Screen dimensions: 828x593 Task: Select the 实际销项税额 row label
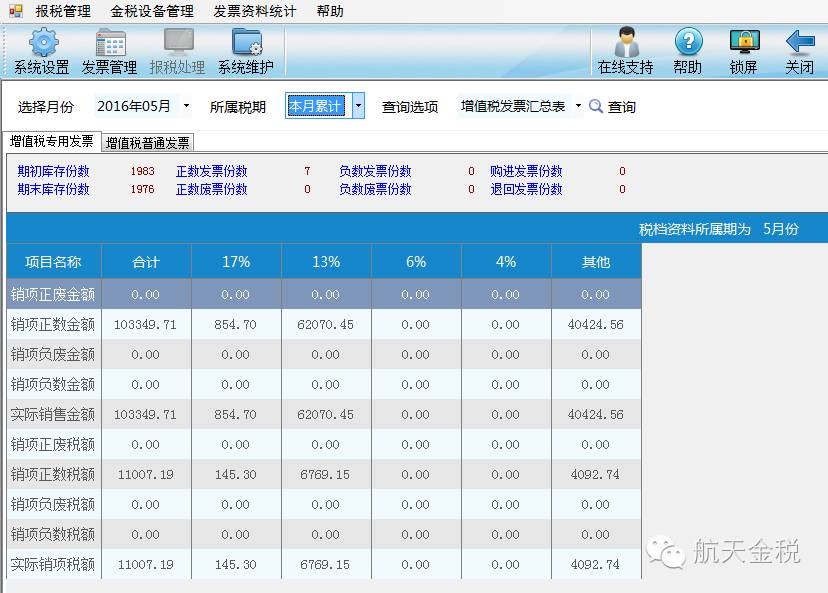point(53,564)
